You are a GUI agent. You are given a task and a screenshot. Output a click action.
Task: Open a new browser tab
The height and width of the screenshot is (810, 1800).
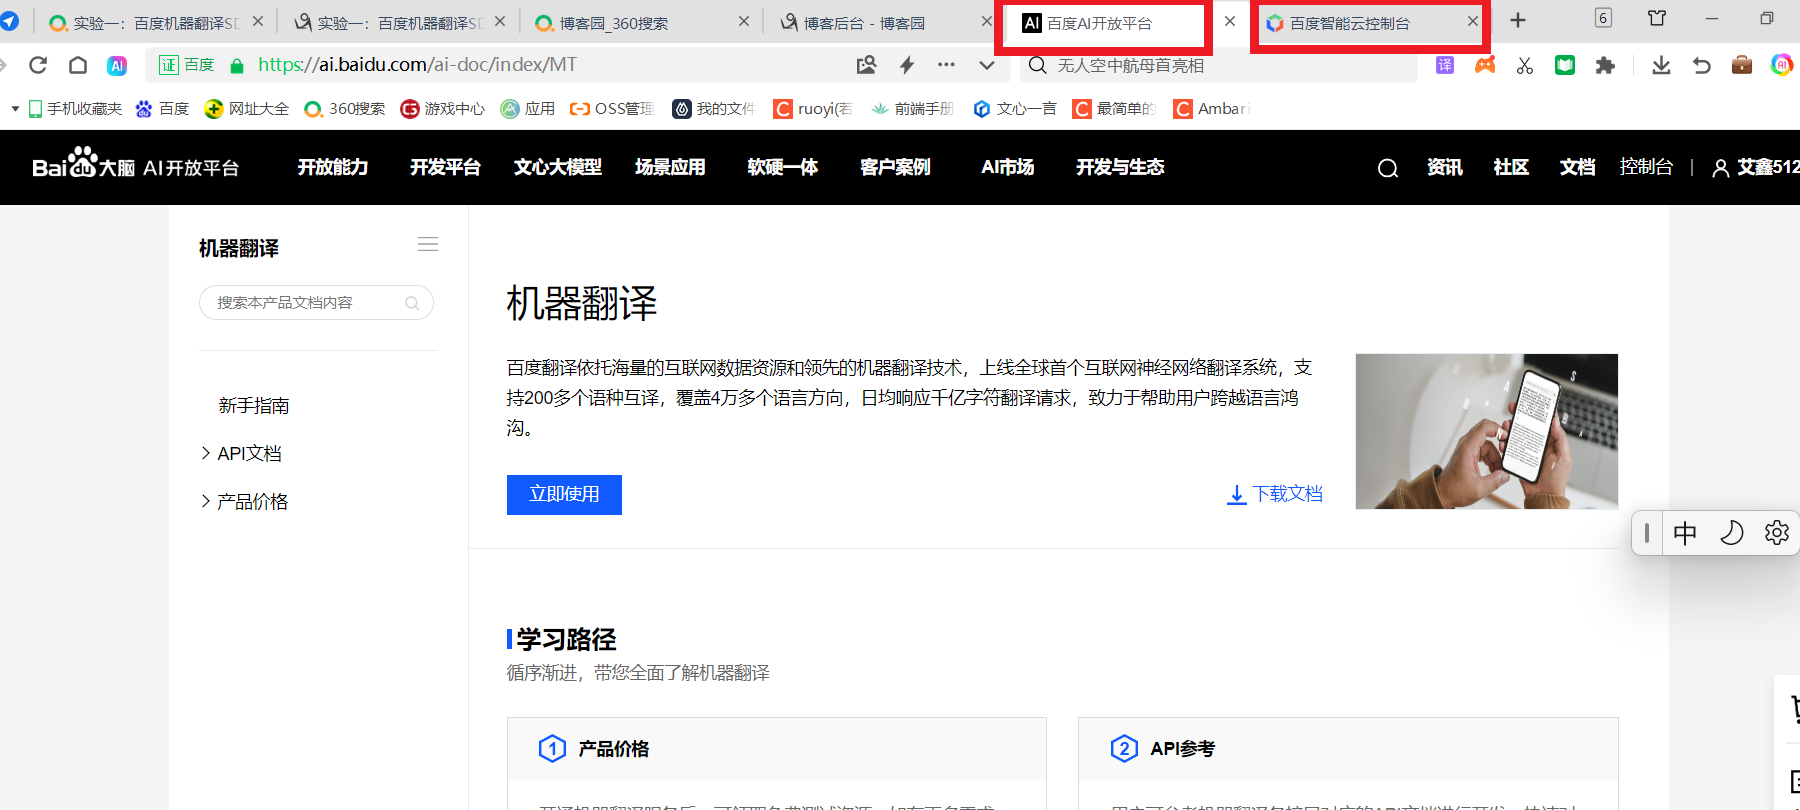click(x=1518, y=20)
